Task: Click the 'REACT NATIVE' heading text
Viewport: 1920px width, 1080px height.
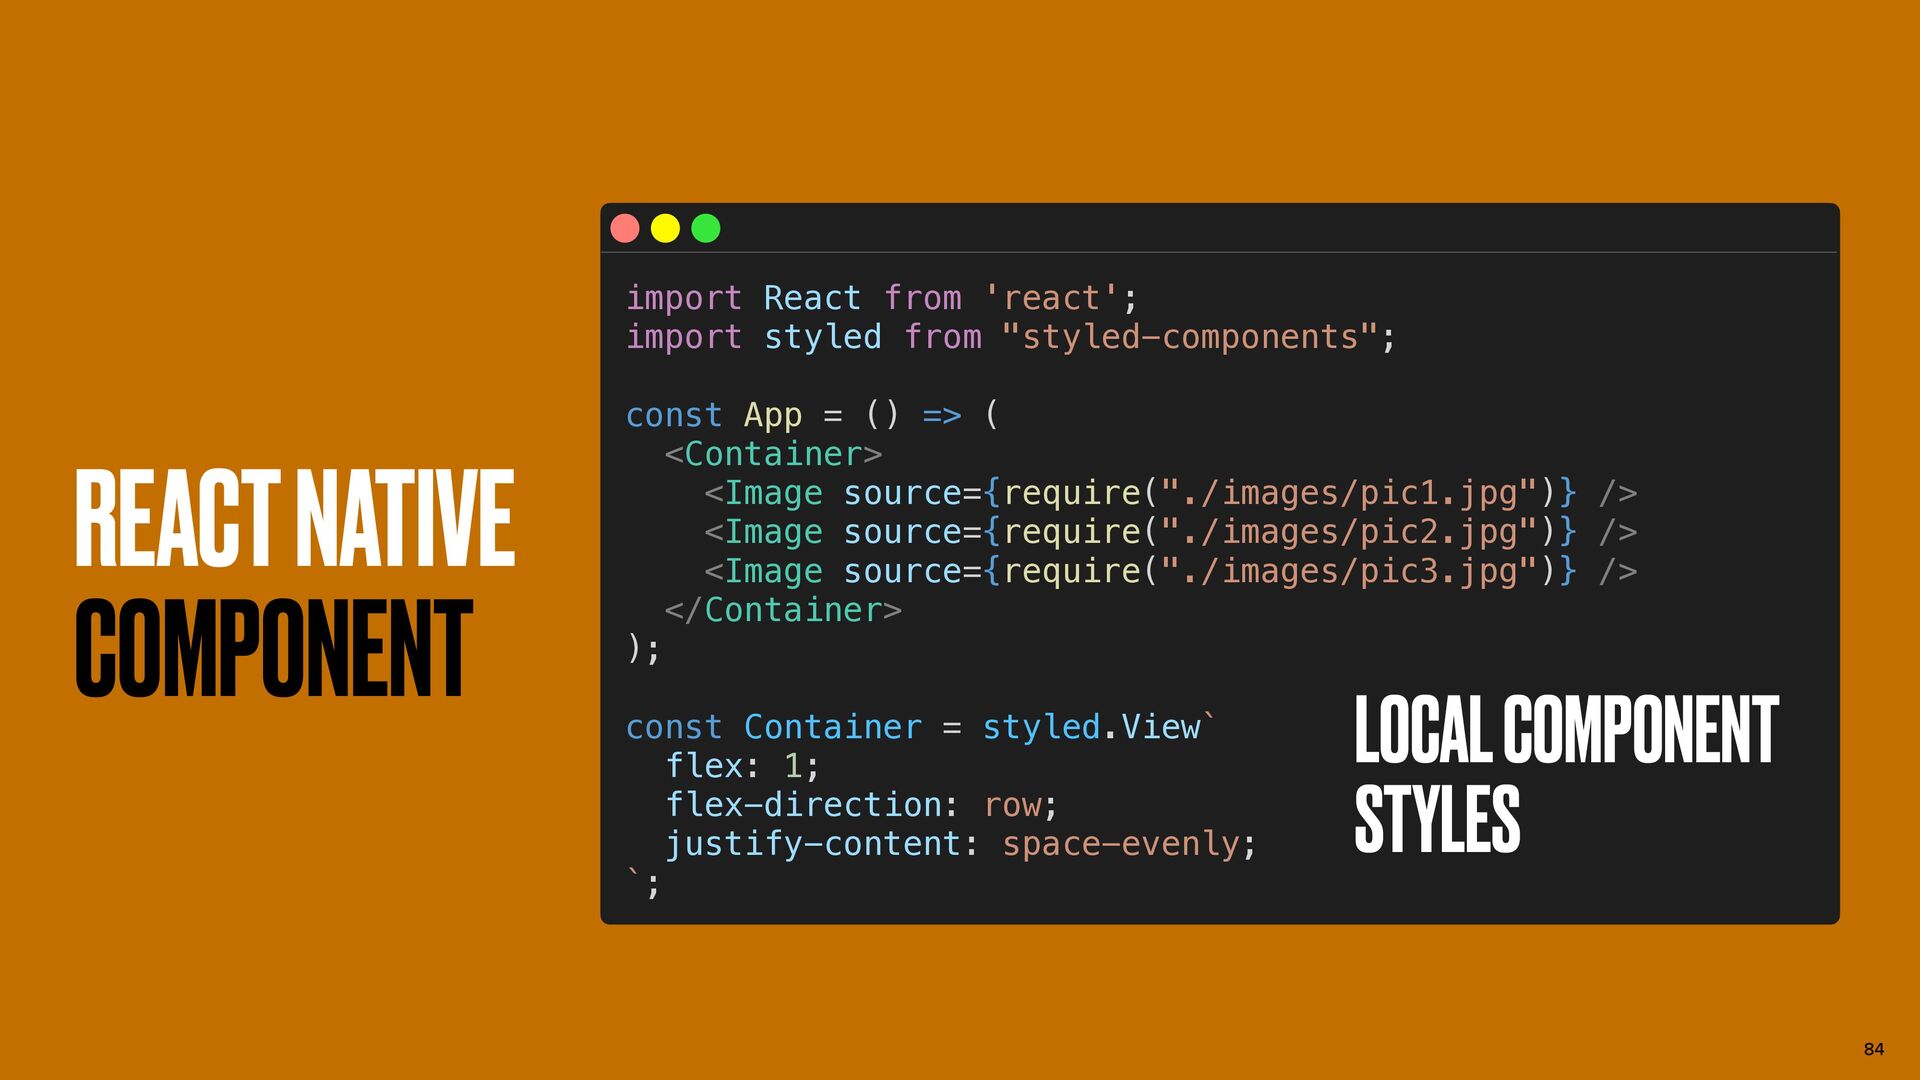Action: coord(295,518)
